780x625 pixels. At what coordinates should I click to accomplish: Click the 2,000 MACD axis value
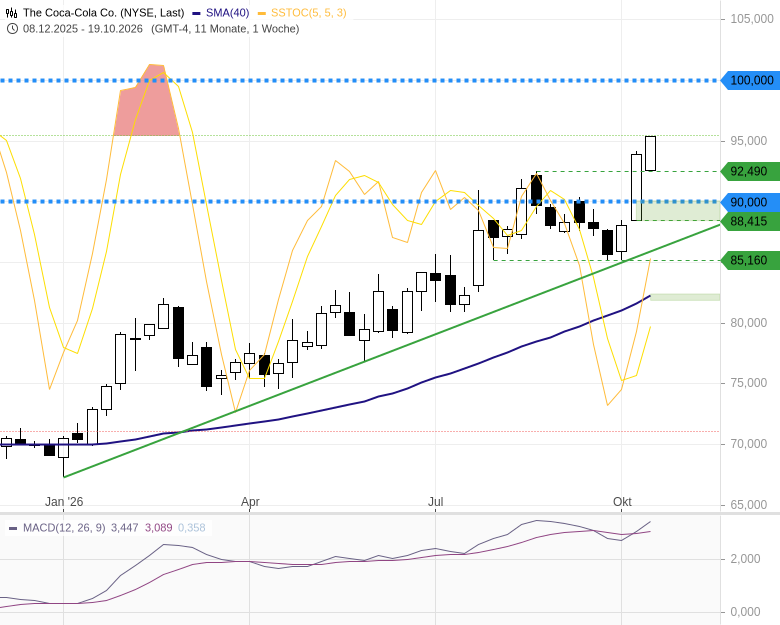click(745, 559)
